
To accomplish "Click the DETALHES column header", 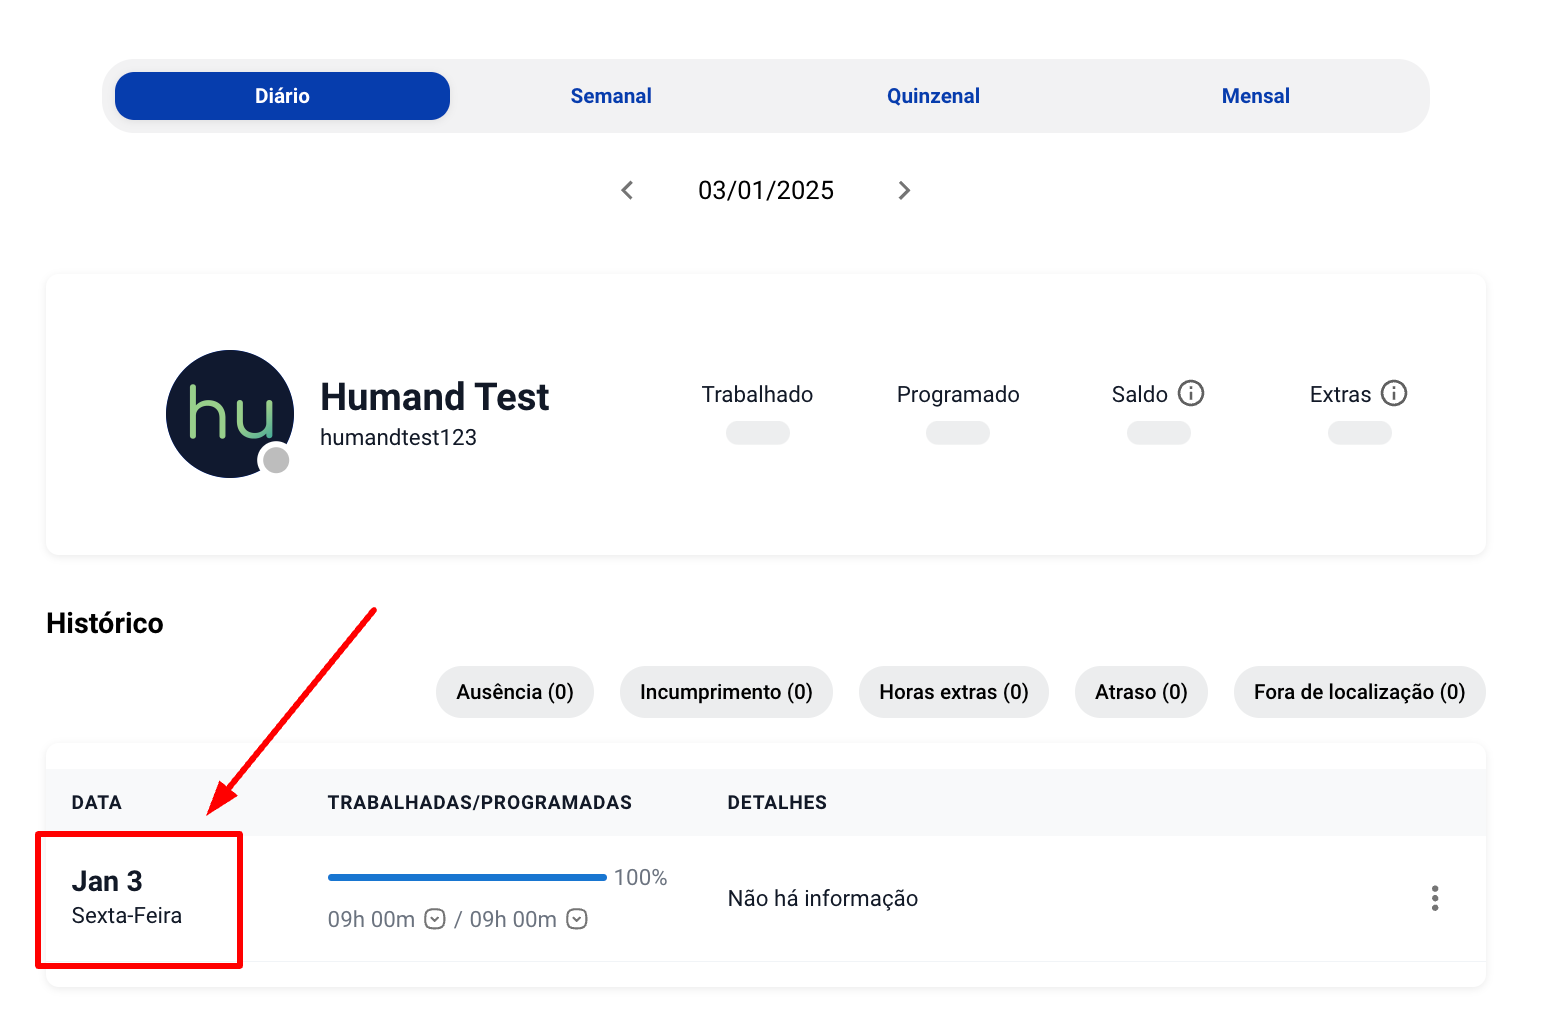I will click(777, 802).
